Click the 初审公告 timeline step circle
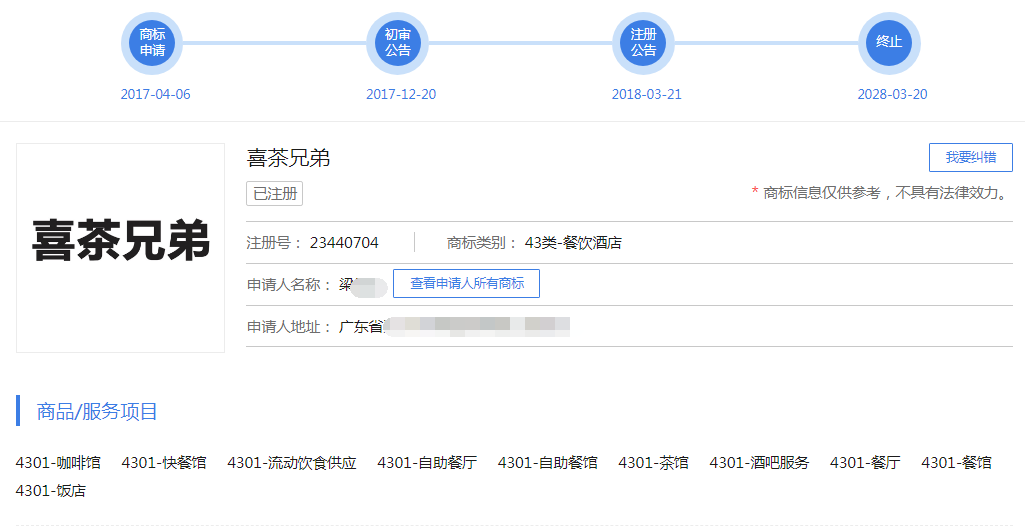 click(397, 43)
